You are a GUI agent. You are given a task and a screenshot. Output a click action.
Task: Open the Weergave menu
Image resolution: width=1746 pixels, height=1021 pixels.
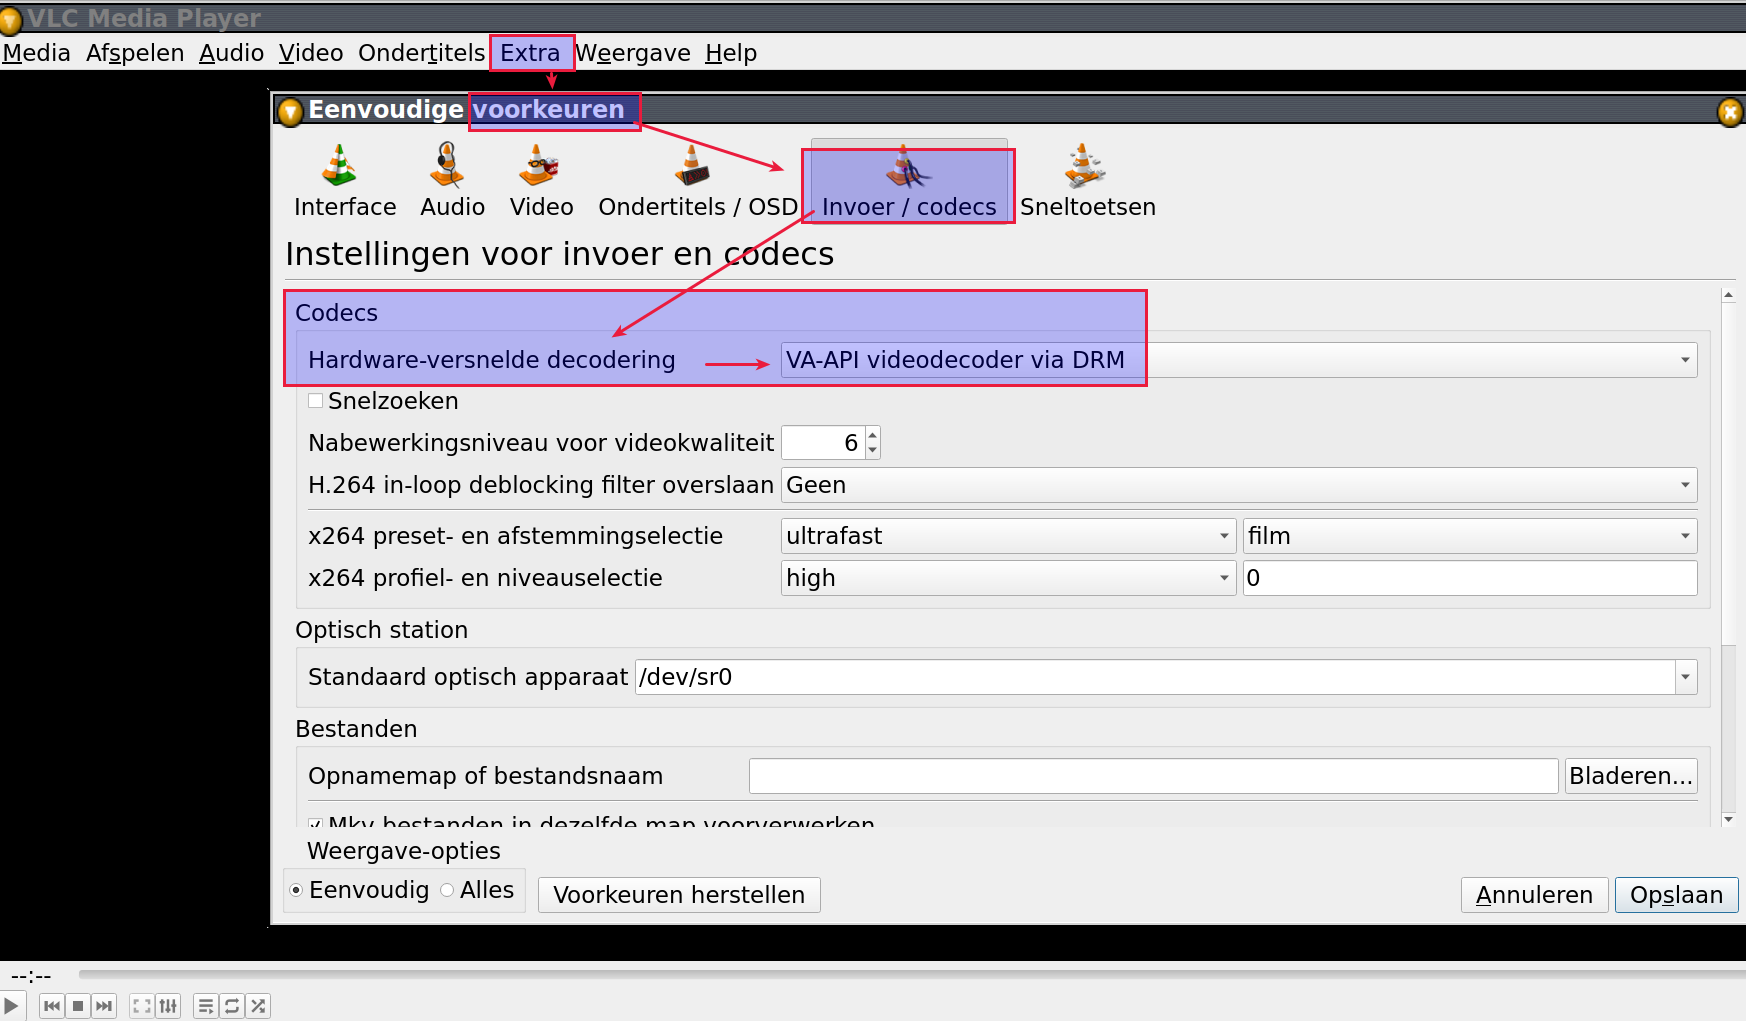pyautogui.click(x=633, y=53)
